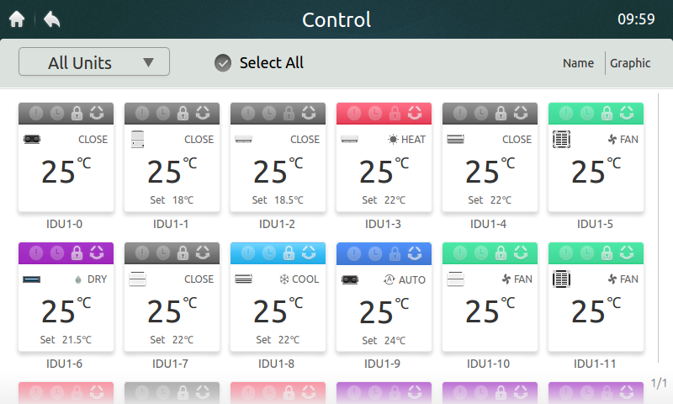Click the clock timer icon on IDU1-2
Image resolution: width=673 pixels, height=404 pixels.
click(268, 113)
